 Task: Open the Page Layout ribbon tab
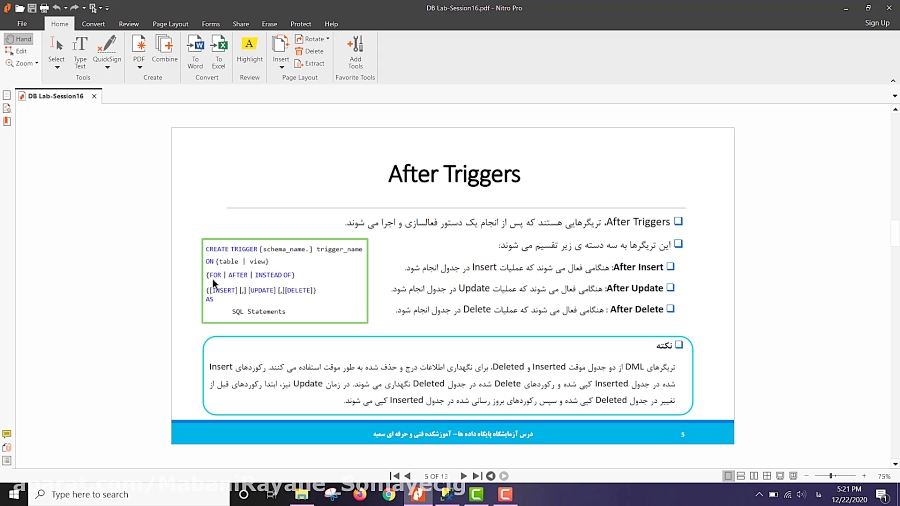(x=170, y=23)
